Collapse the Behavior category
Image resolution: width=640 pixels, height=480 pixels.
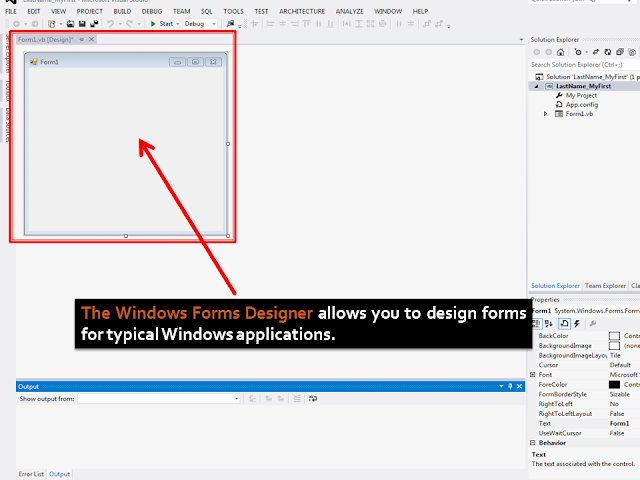pos(533,443)
